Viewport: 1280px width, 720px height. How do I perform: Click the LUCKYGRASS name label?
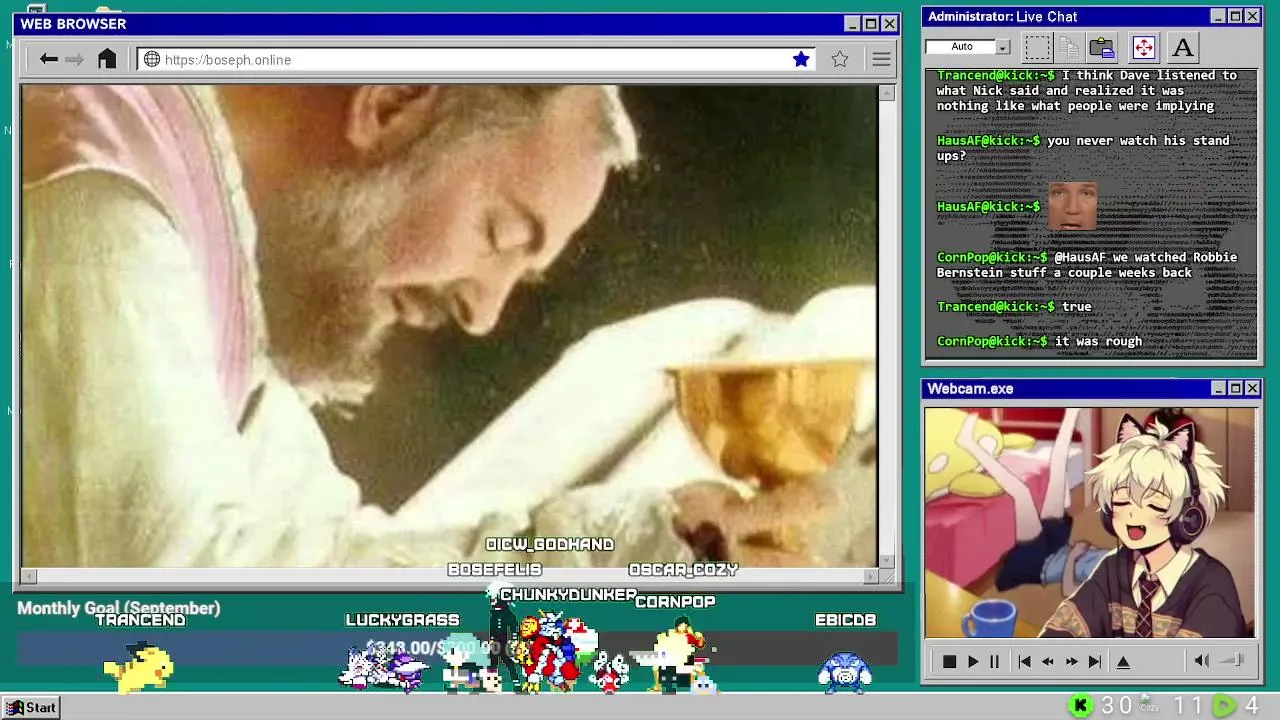click(402, 620)
